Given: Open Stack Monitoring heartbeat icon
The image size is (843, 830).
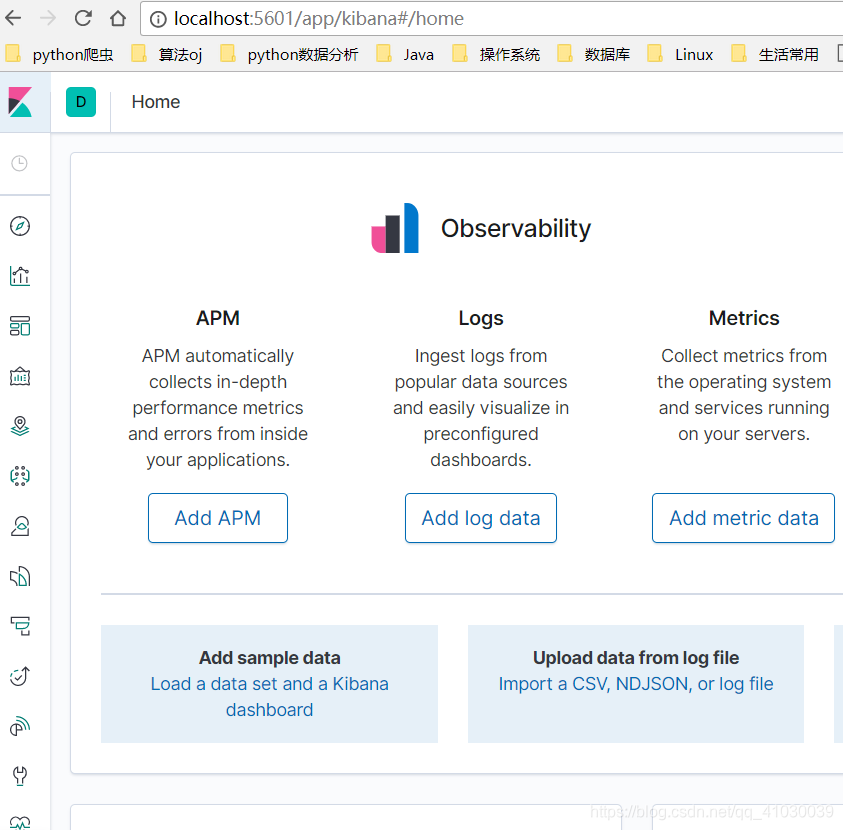Looking at the screenshot, I should tap(20, 822).
